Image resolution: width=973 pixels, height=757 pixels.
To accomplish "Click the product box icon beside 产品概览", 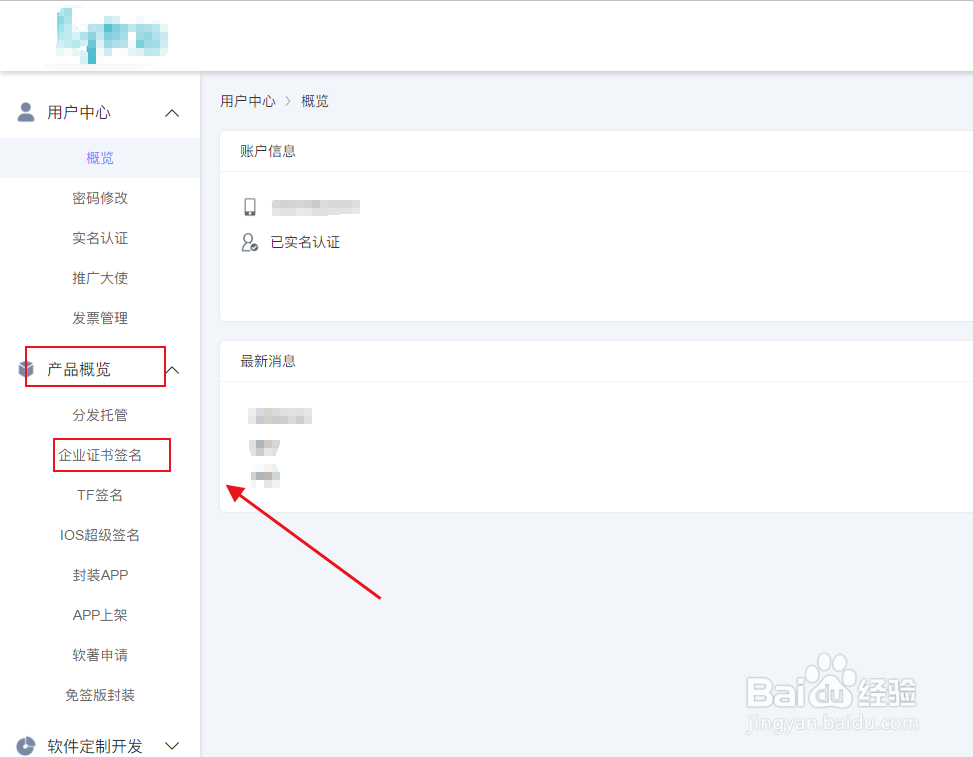I will point(27,367).
